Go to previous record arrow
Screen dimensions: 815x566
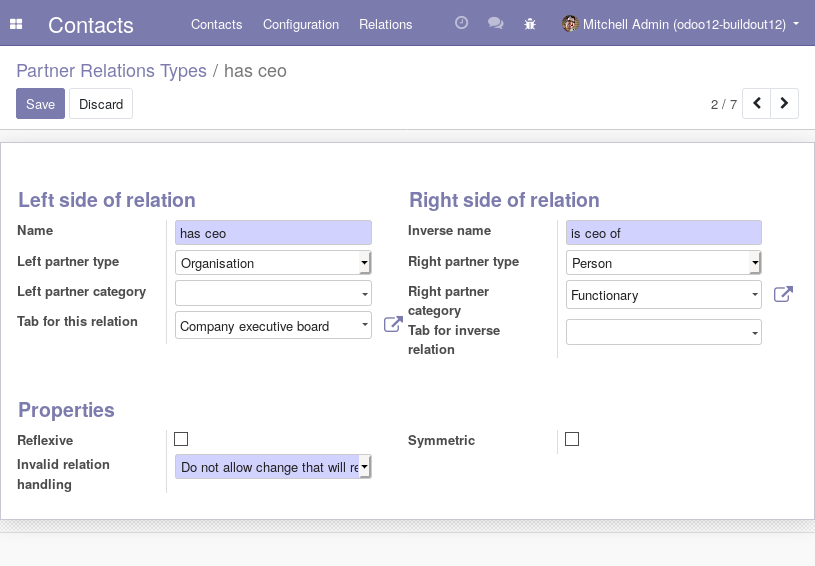pyautogui.click(x=757, y=103)
